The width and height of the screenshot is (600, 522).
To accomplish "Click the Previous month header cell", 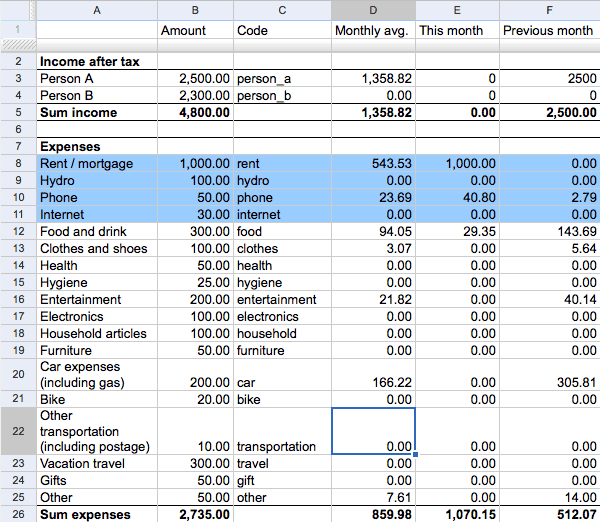I will pos(549,30).
